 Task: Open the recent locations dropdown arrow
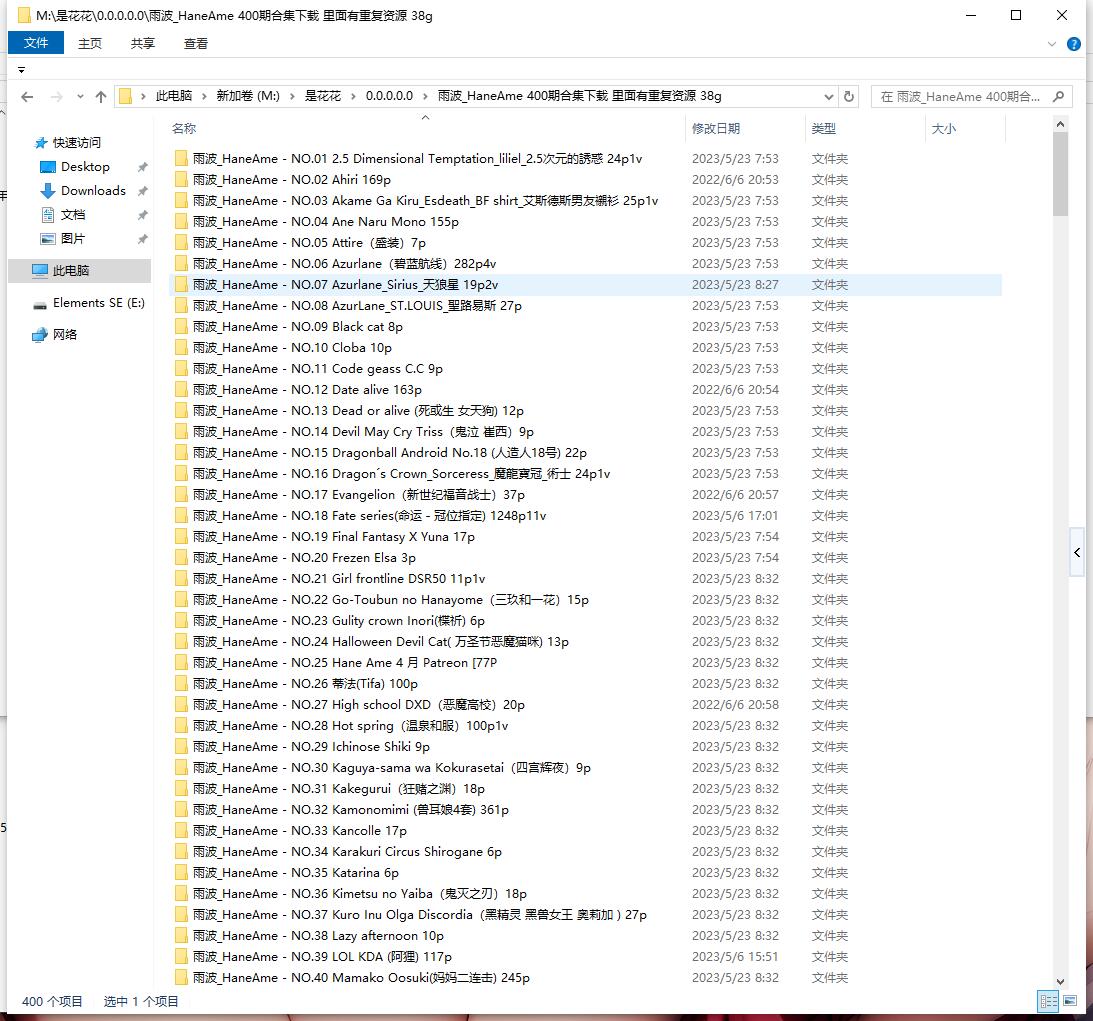click(80, 97)
